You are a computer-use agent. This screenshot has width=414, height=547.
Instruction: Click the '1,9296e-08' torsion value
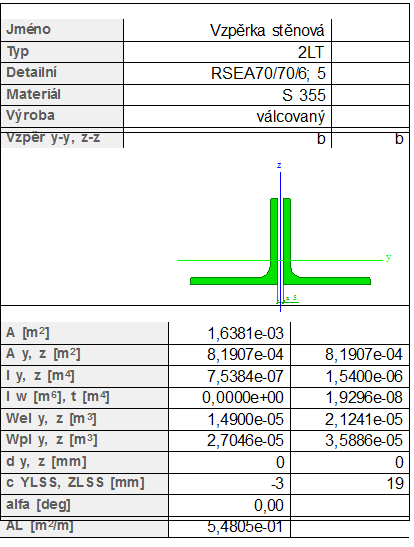[364, 398]
